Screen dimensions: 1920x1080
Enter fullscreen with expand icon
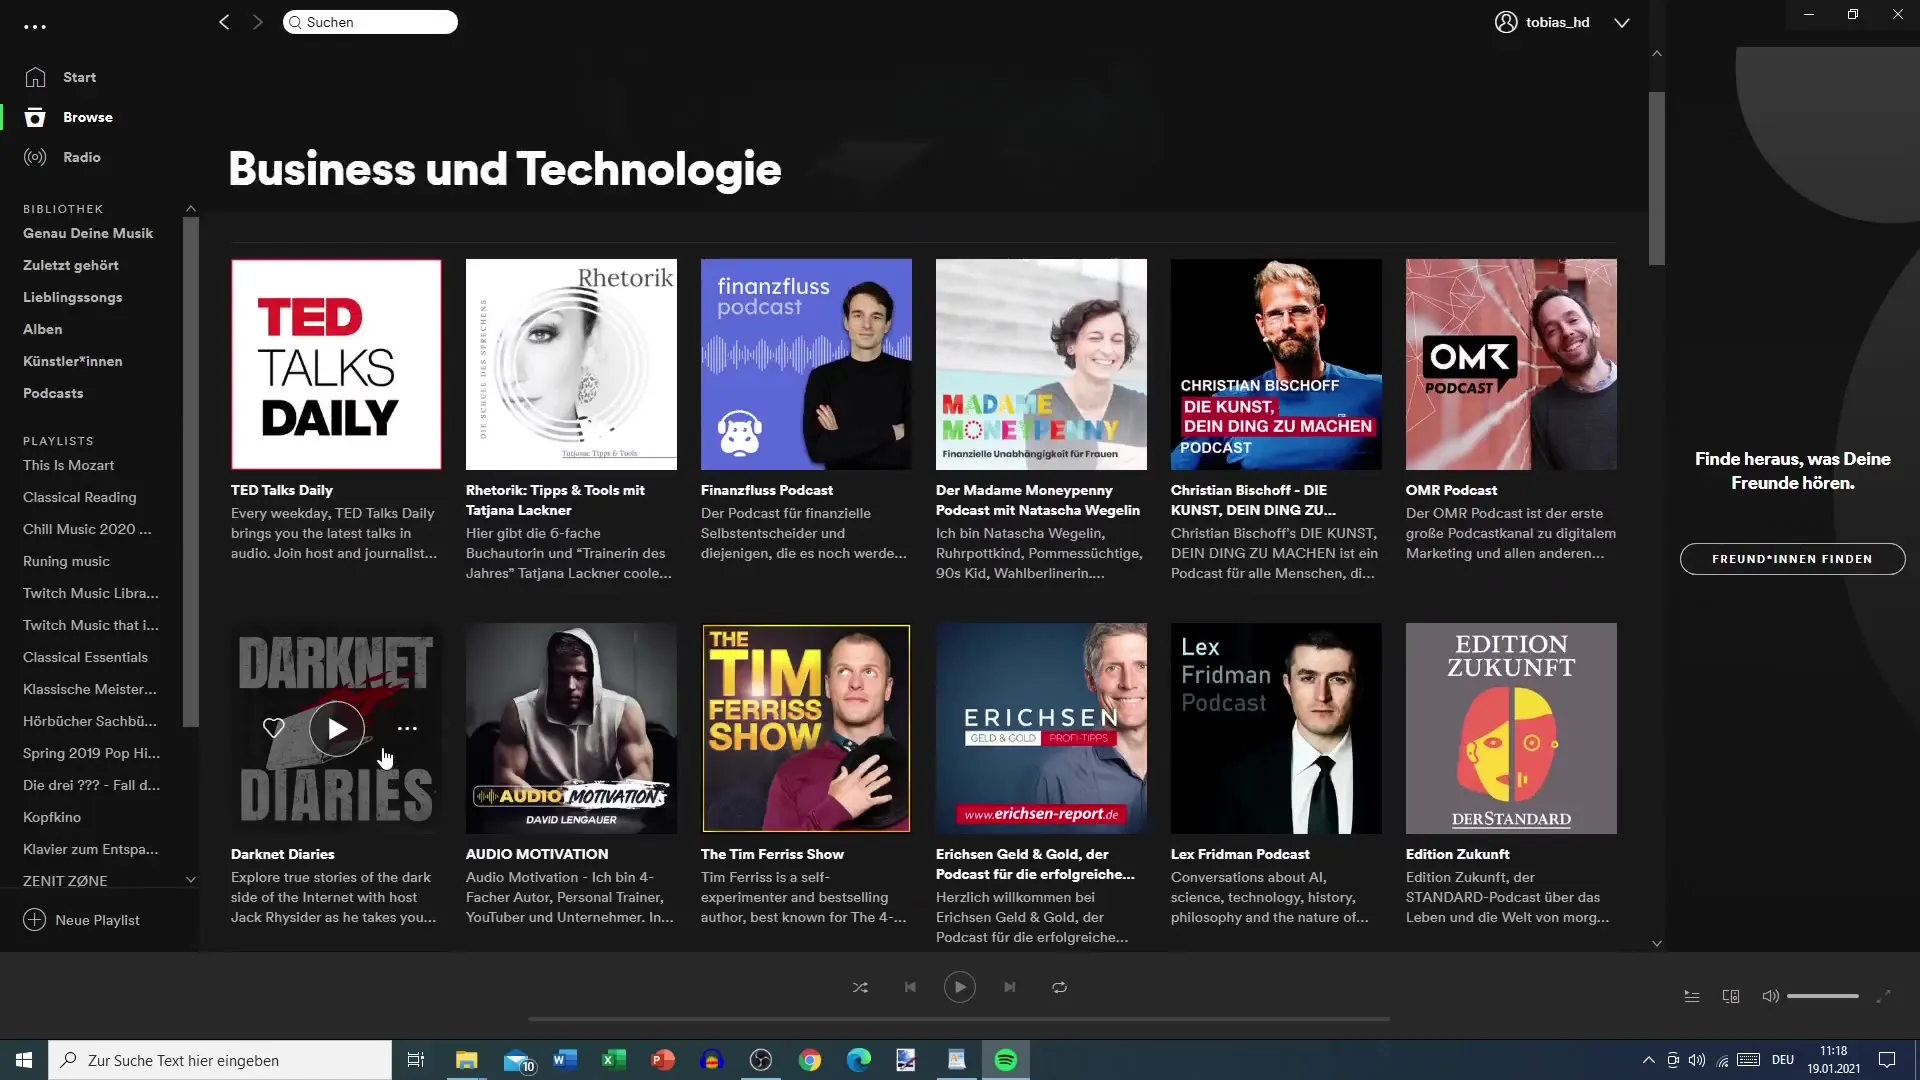(1883, 996)
